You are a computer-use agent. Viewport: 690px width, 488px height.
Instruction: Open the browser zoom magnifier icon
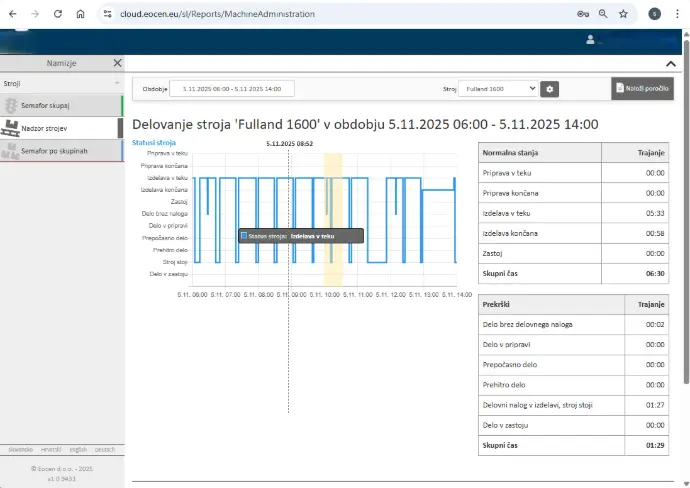point(603,14)
